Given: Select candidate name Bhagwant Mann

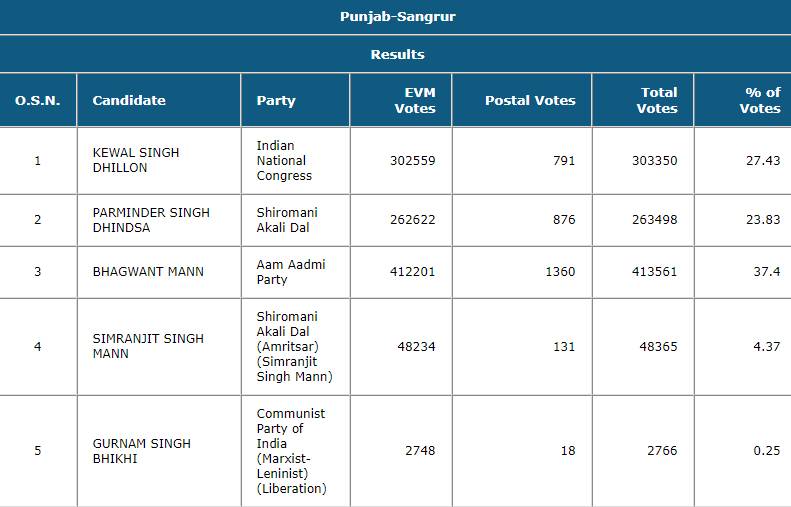Looking at the screenshot, I should [x=148, y=271].
